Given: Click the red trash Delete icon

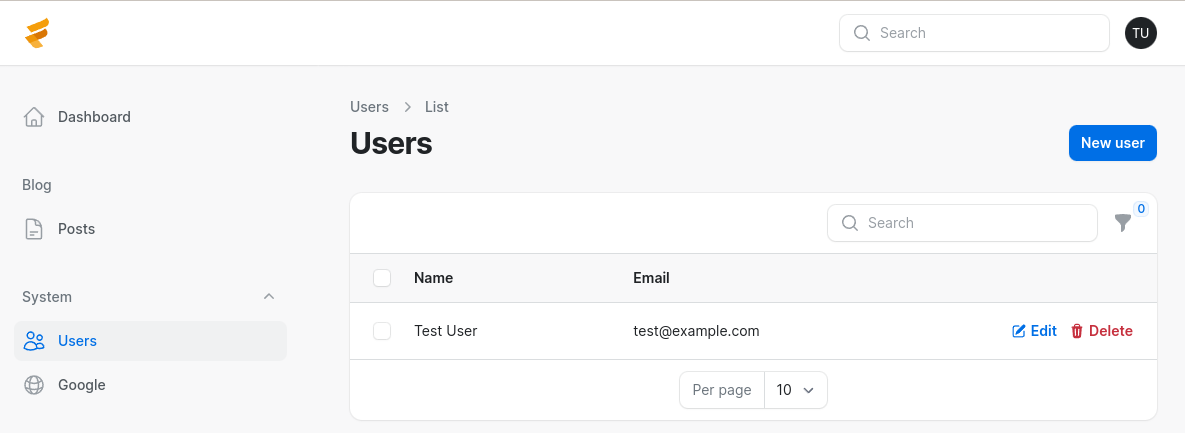Looking at the screenshot, I should click(x=1077, y=331).
